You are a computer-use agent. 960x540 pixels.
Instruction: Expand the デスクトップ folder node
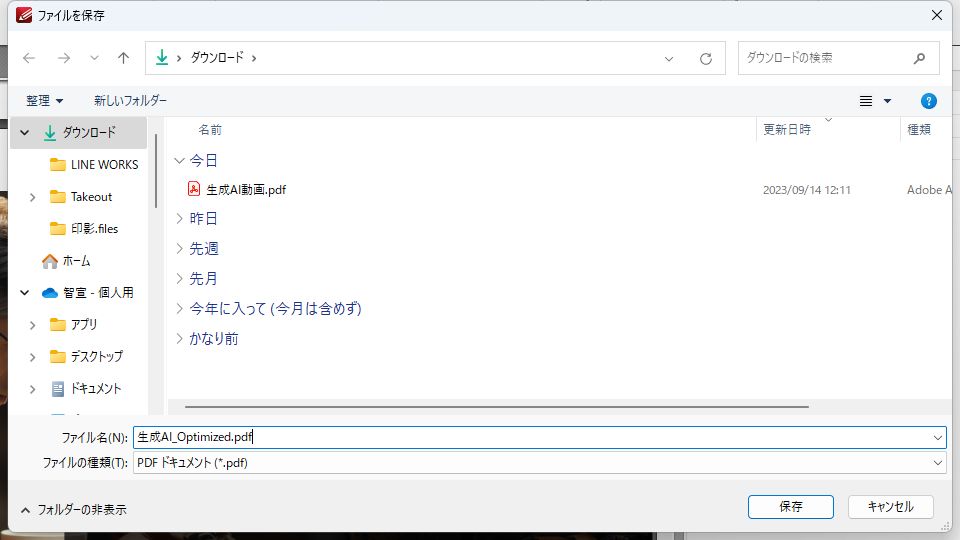pos(32,357)
